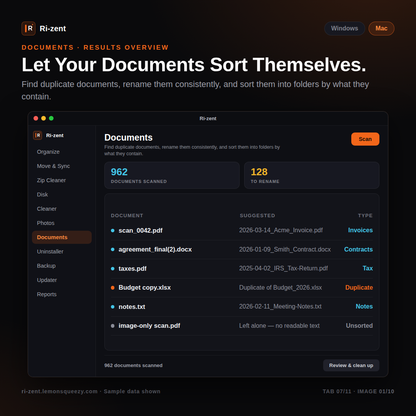The height and width of the screenshot is (416, 416).
Task: Click the SUGGESTED column header
Action: 257,216
